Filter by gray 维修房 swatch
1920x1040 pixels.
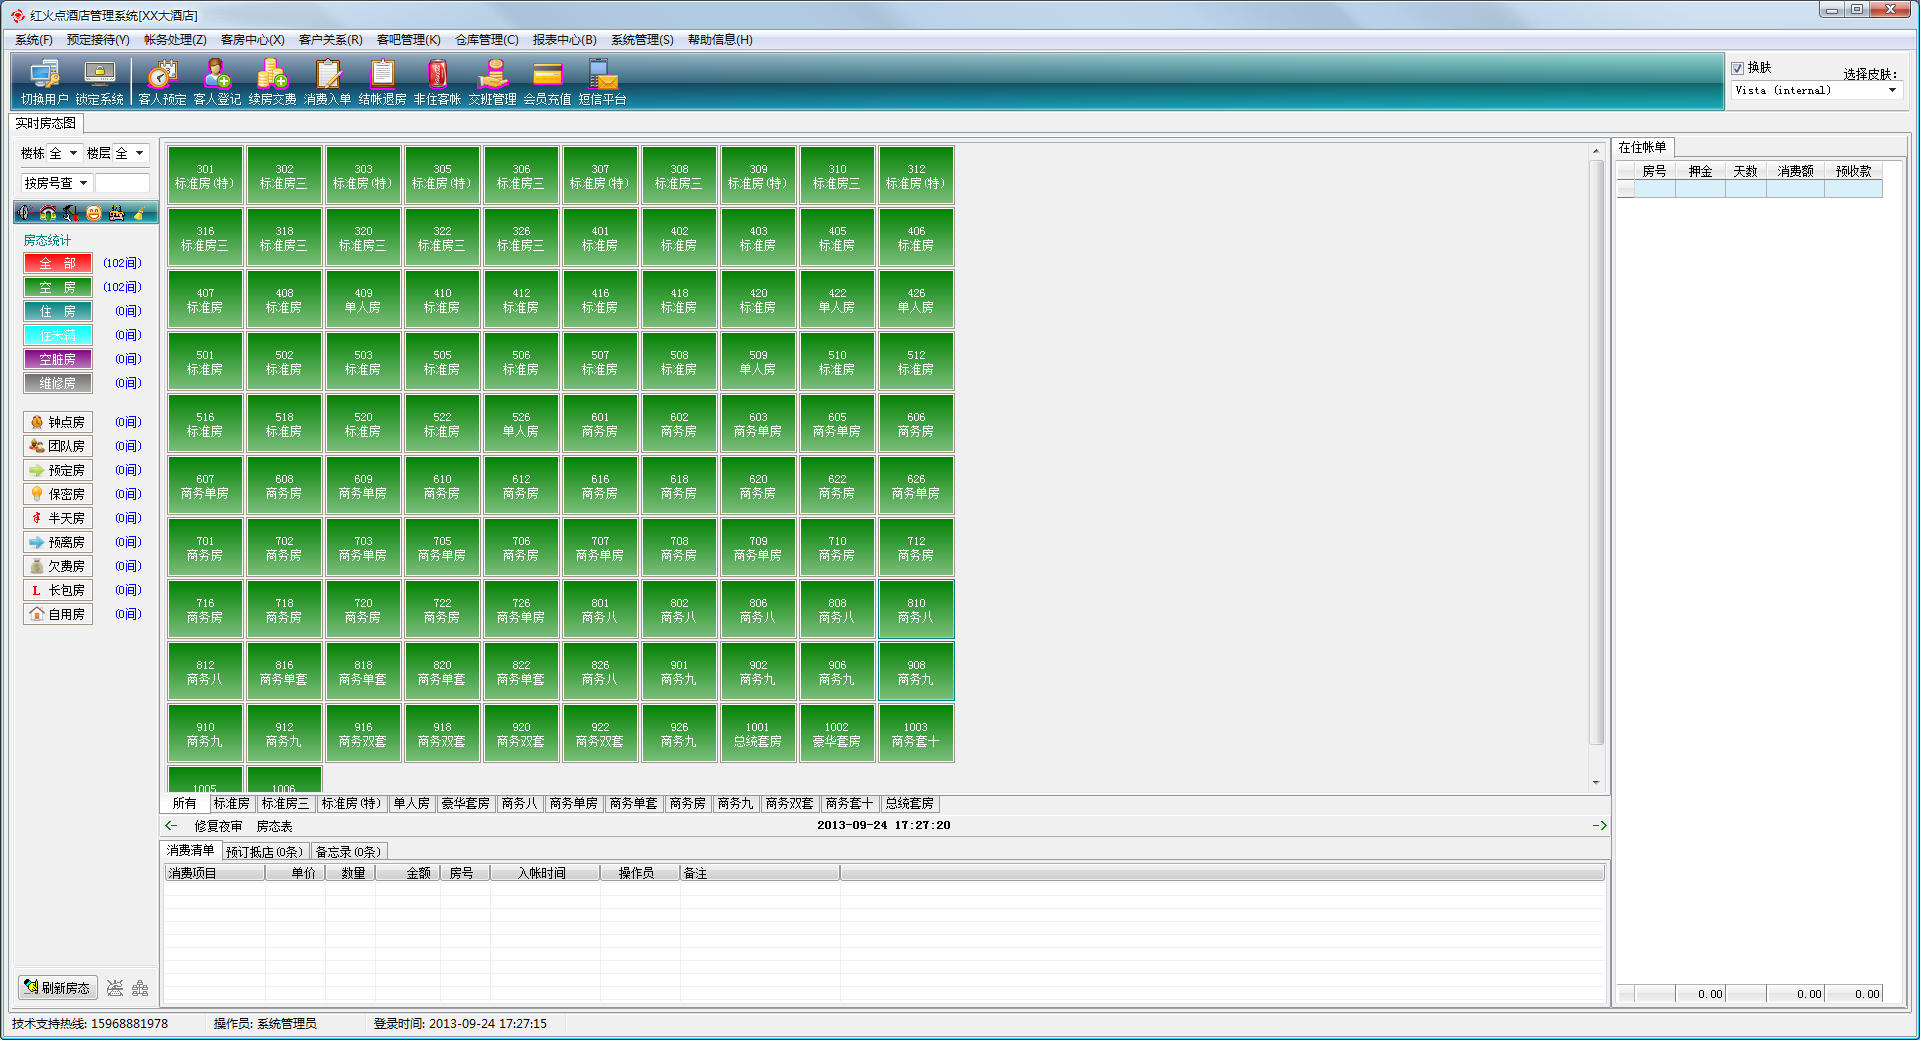58,383
